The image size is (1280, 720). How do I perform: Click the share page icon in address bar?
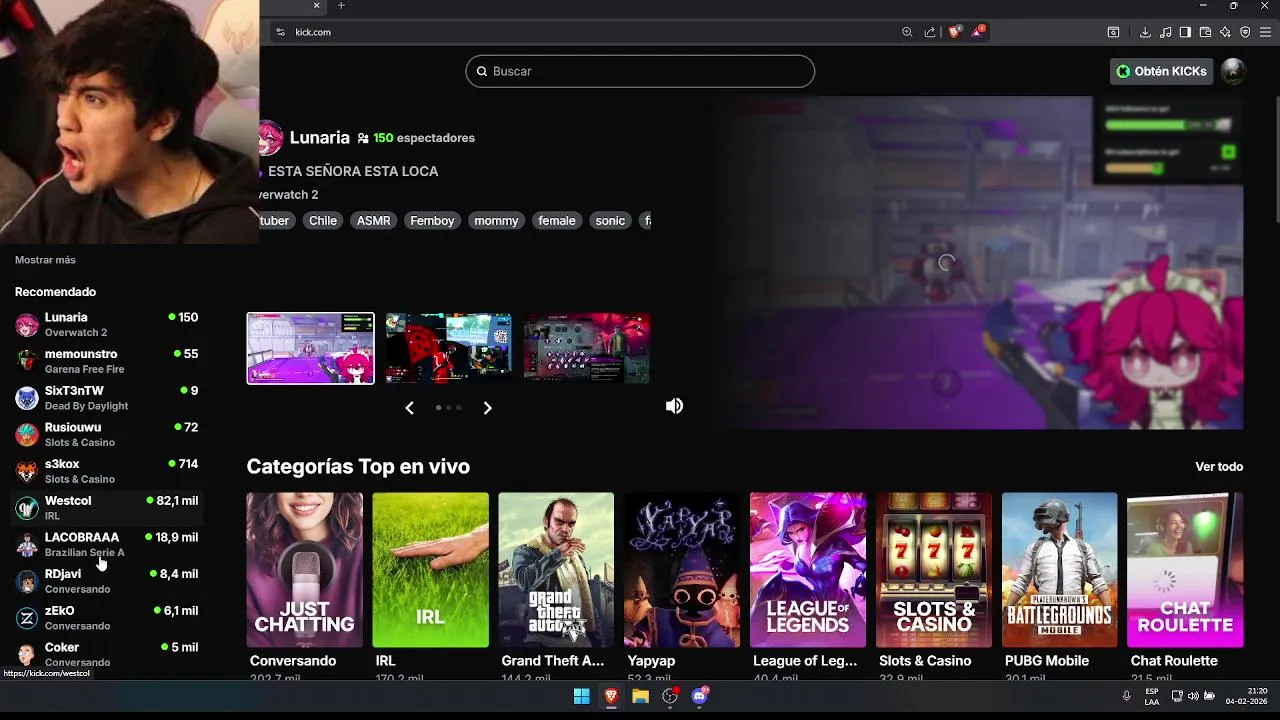click(x=930, y=32)
